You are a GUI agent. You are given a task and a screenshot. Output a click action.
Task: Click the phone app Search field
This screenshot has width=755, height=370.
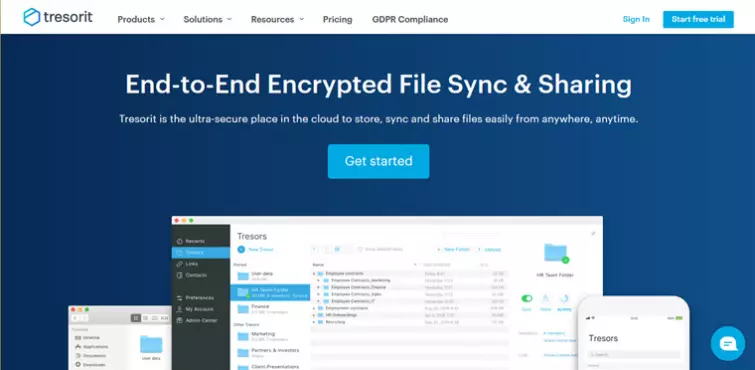pyautogui.click(x=633, y=355)
